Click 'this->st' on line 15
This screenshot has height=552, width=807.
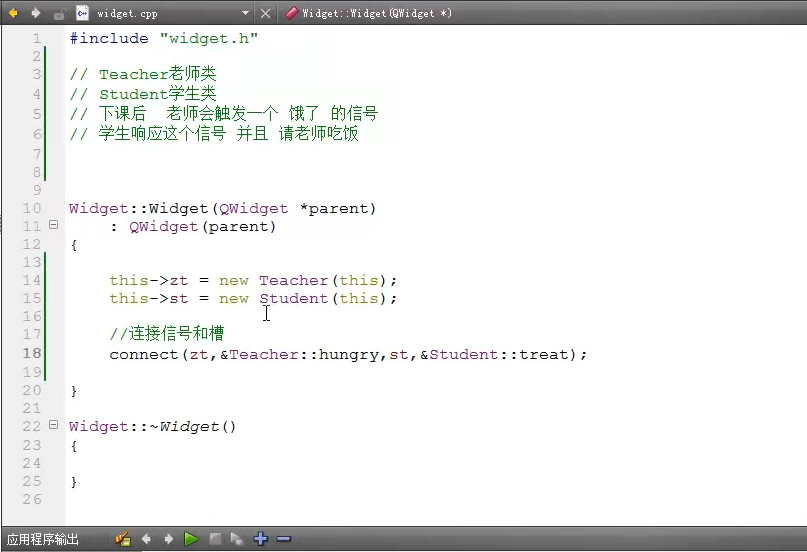click(149, 299)
